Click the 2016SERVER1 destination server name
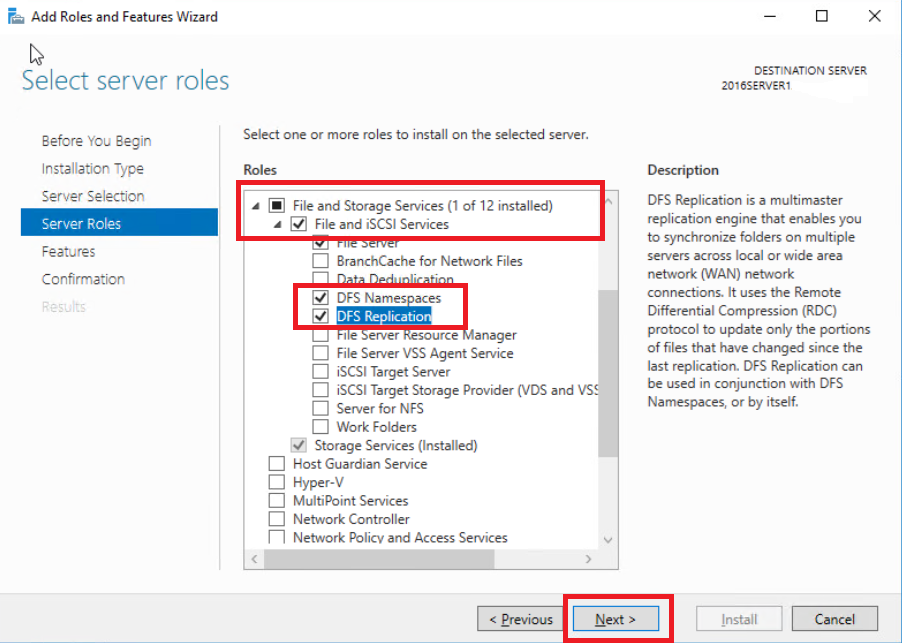Image resolution: width=902 pixels, height=643 pixels. (756, 86)
